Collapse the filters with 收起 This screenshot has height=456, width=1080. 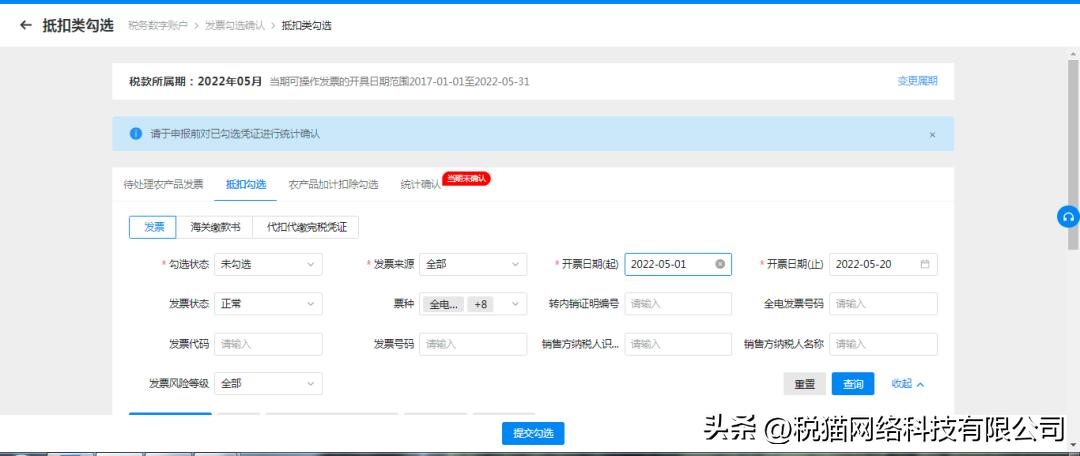(x=908, y=384)
